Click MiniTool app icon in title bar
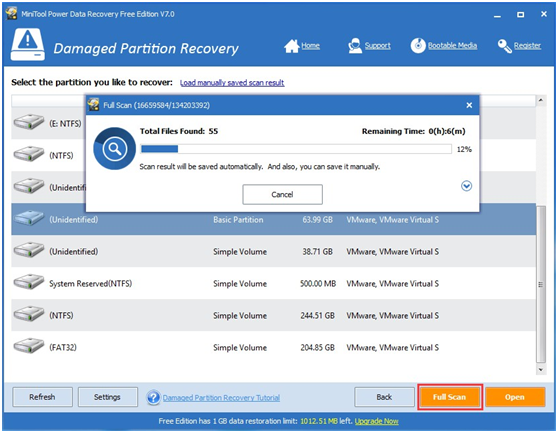The image size is (558, 433). pos(11,14)
